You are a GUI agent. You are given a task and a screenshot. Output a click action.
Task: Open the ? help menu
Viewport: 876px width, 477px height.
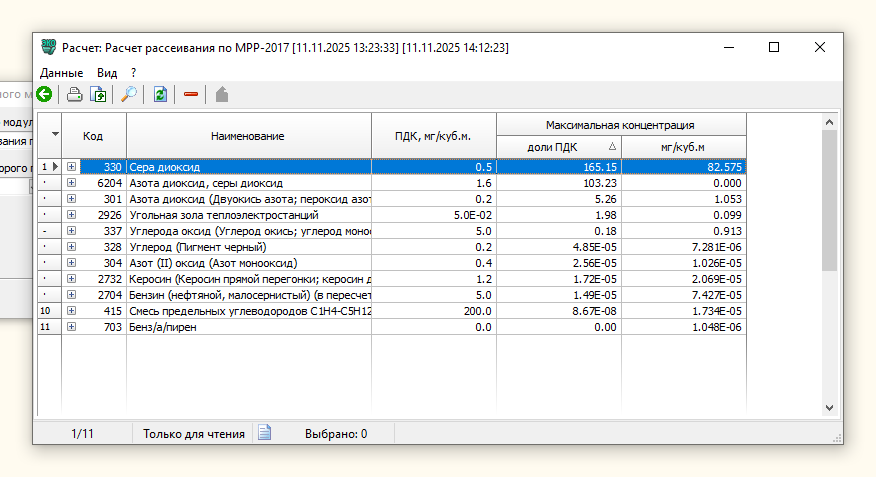[x=134, y=73]
